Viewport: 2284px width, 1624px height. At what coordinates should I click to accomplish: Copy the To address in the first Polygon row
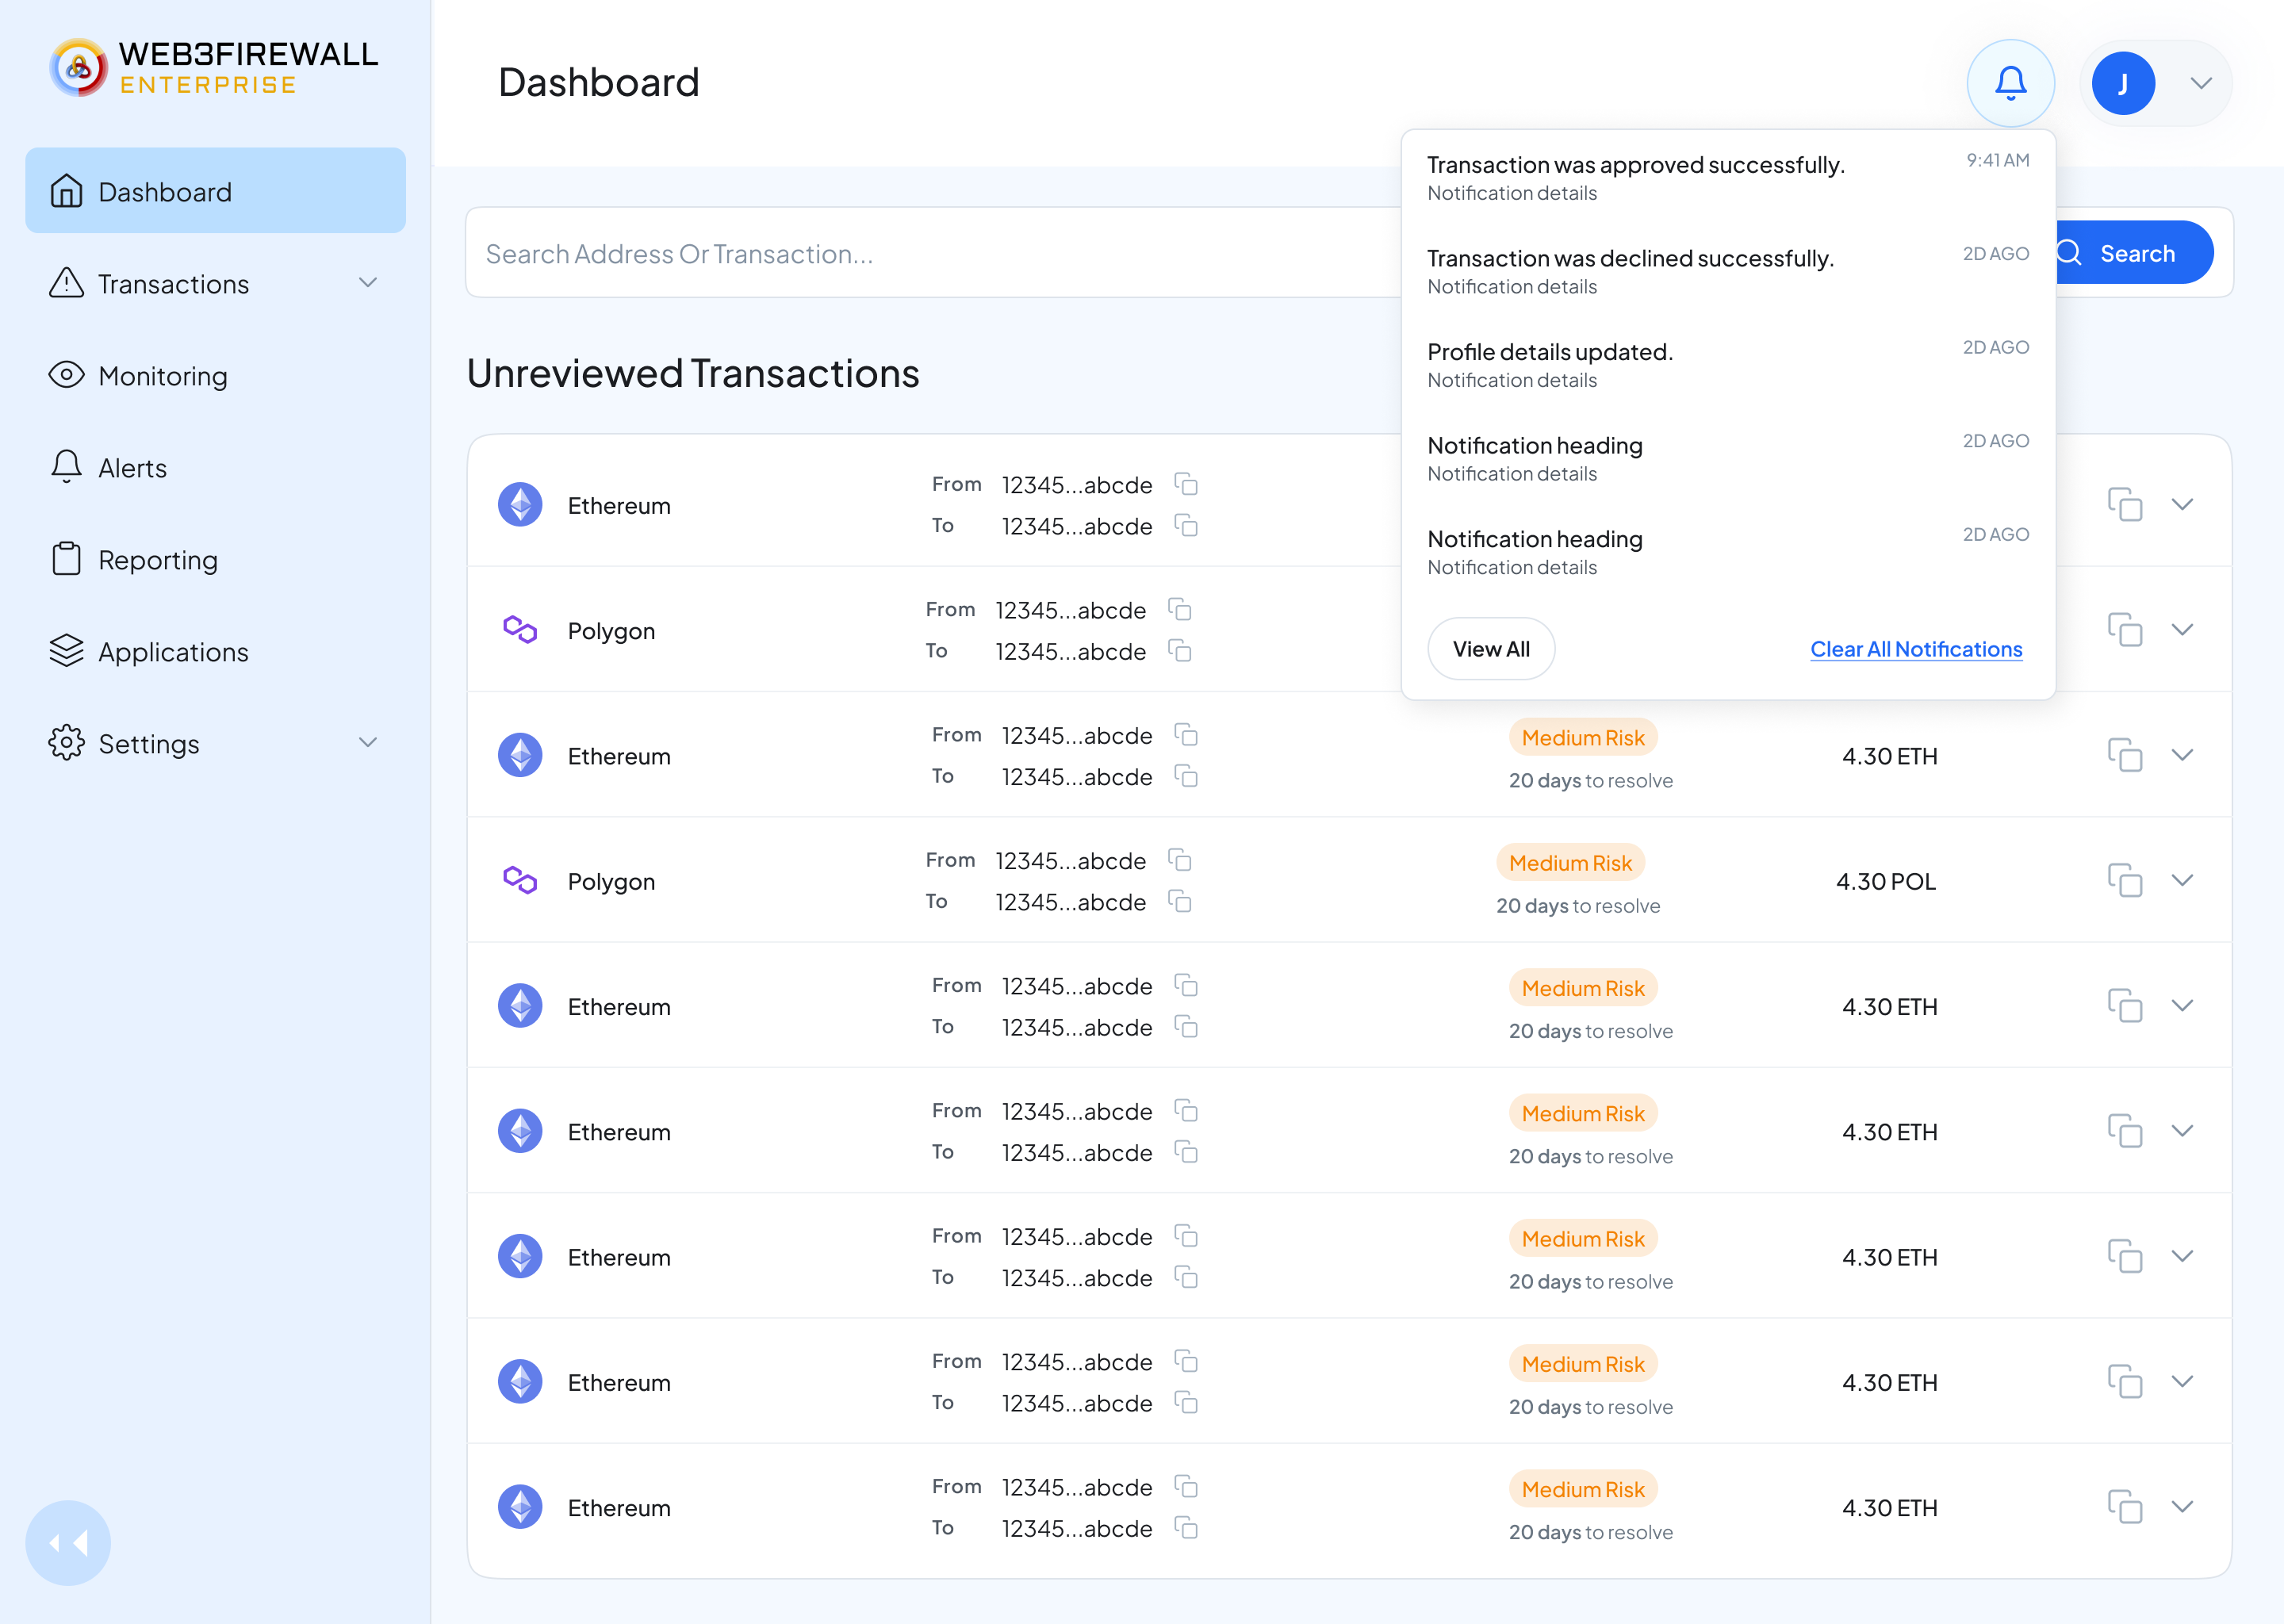pyautogui.click(x=1180, y=651)
